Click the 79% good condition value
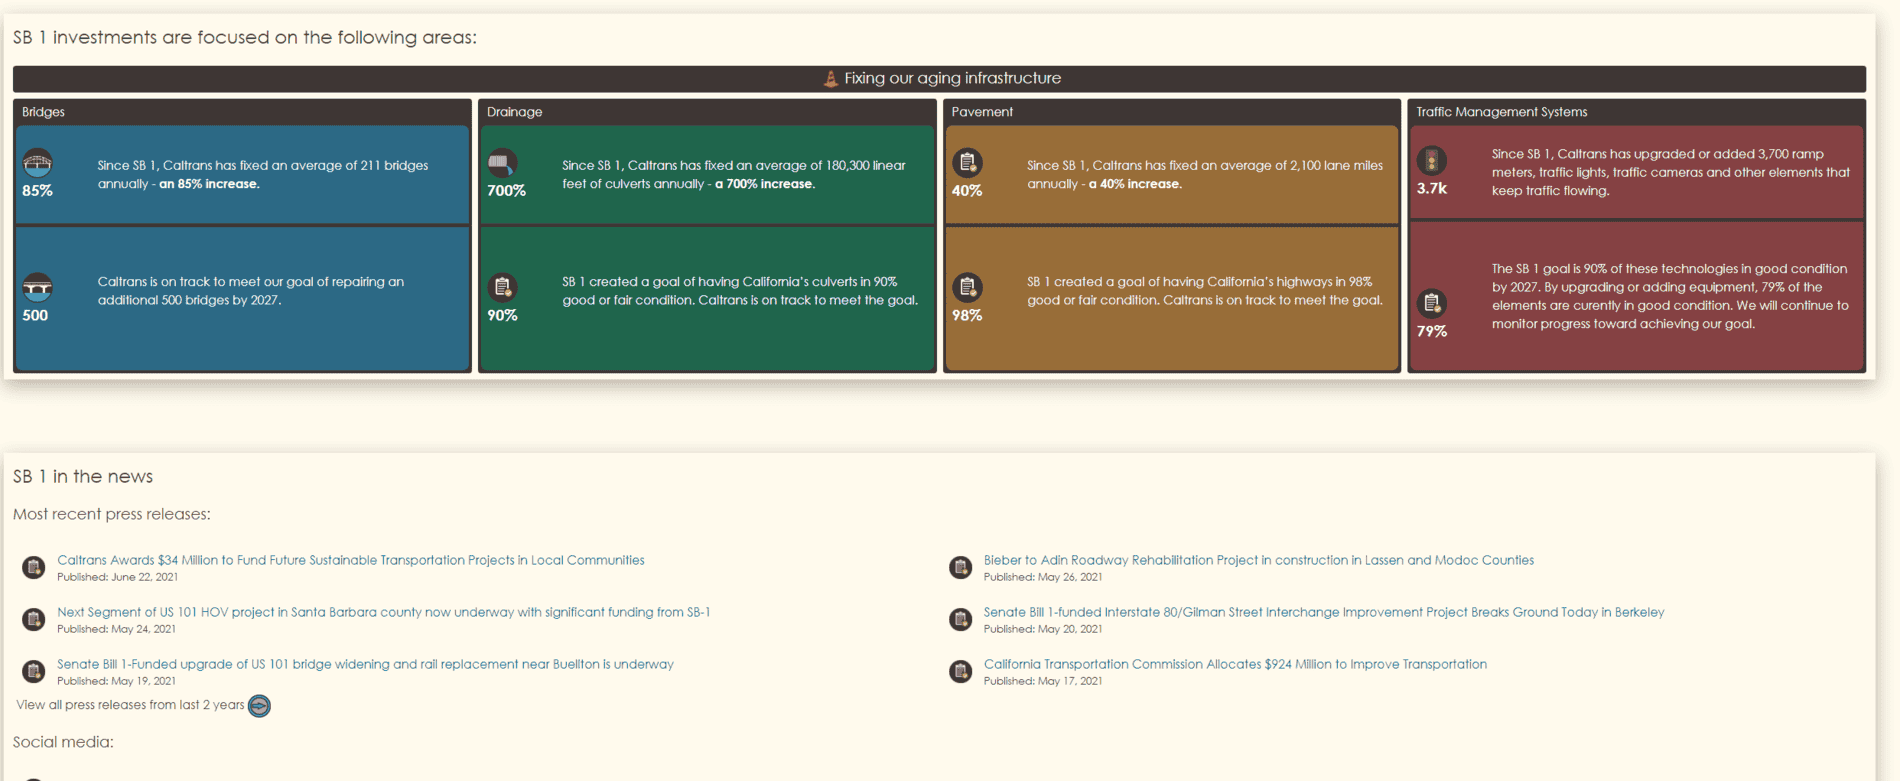Image resolution: width=1900 pixels, height=781 pixels. point(1432,332)
